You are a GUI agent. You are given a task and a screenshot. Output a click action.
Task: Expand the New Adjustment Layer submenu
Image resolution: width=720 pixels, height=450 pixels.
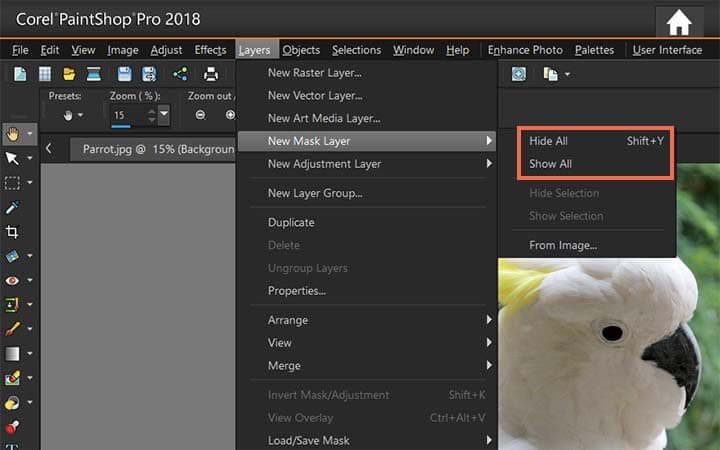(x=367, y=164)
